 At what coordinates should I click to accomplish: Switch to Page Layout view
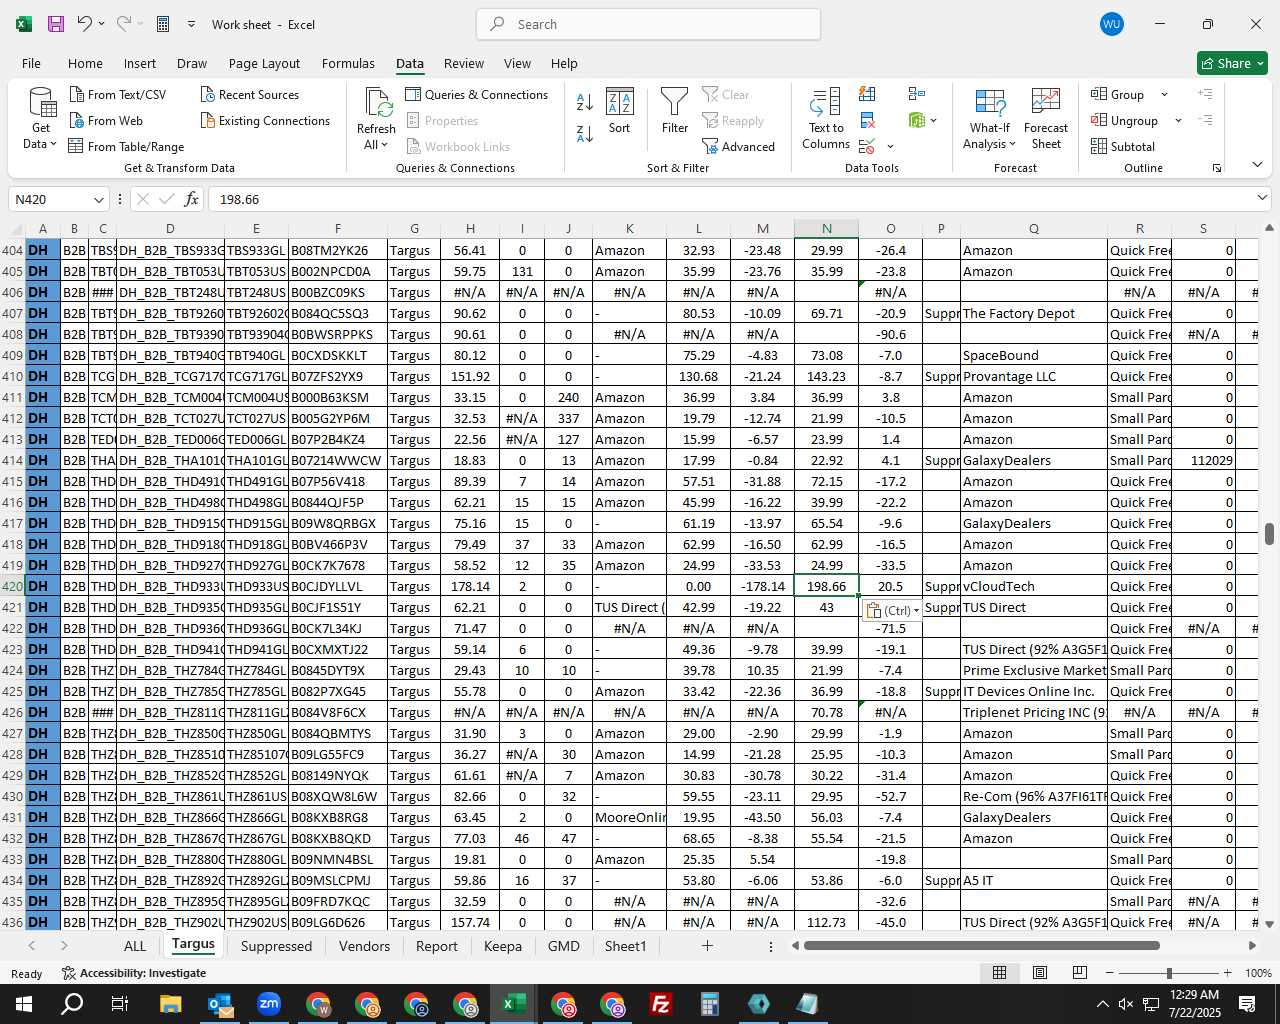point(1039,973)
